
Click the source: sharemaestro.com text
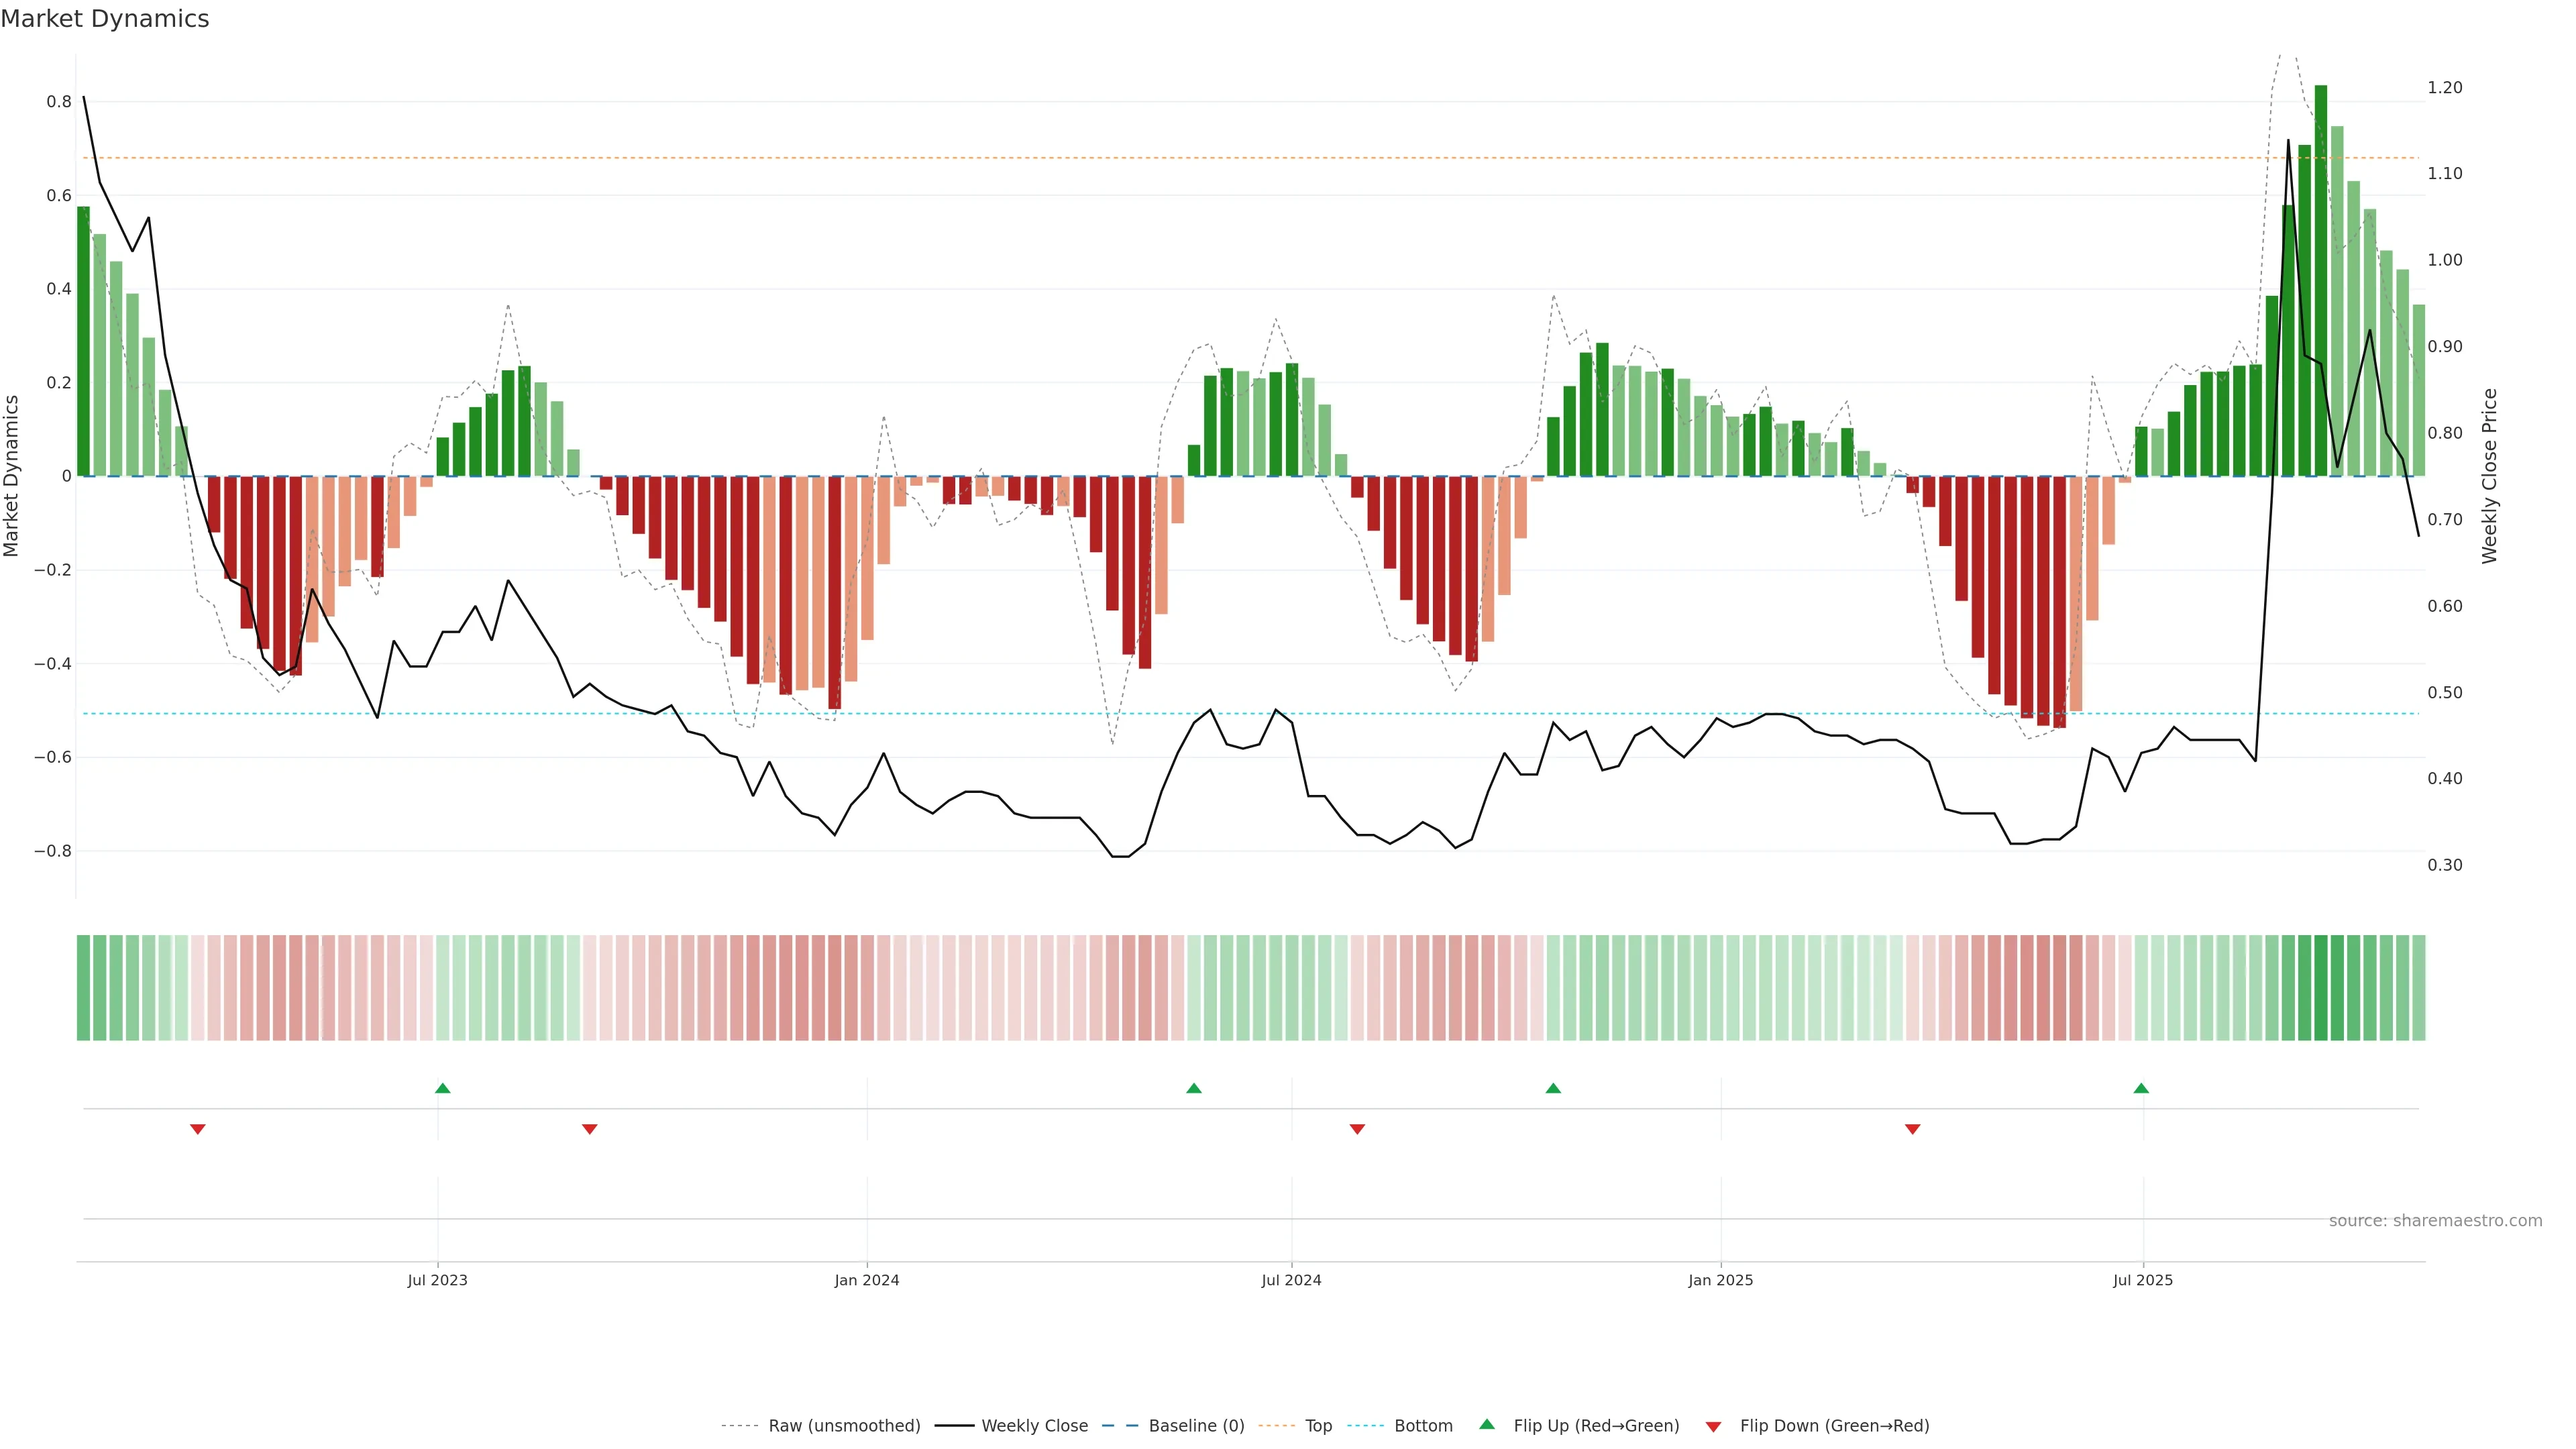point(2435,1221)
